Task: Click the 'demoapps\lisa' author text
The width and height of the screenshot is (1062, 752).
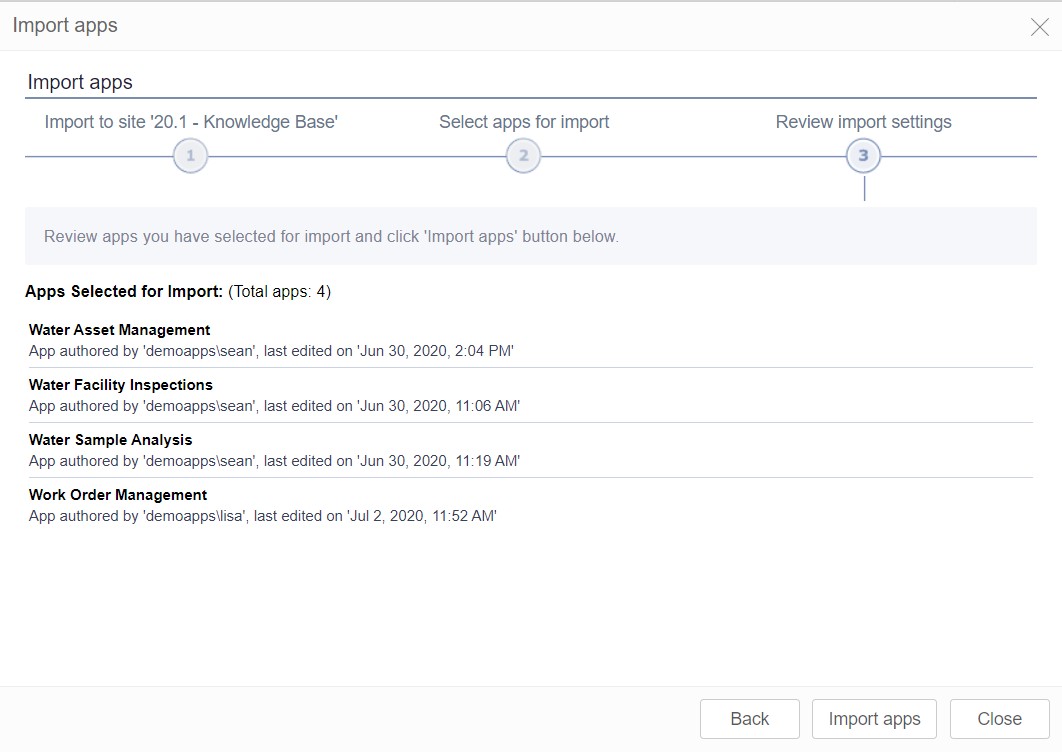Action: click(x=252, y=516)
